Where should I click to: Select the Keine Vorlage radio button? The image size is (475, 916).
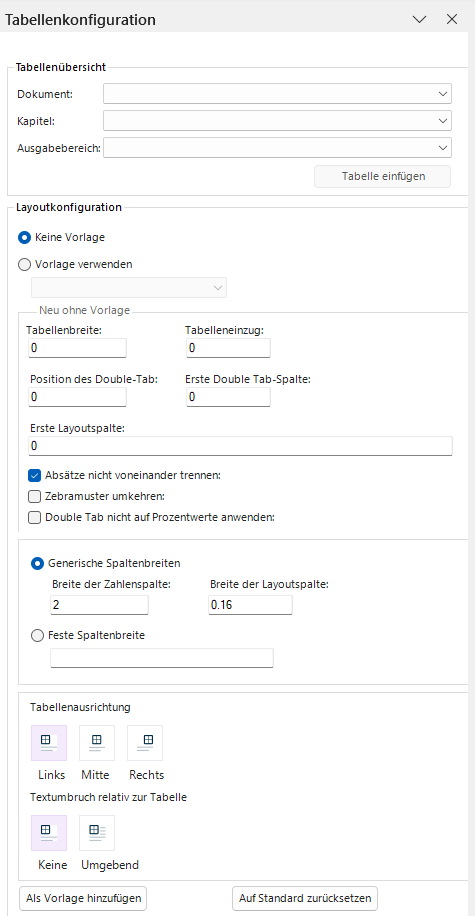[25, 238]
